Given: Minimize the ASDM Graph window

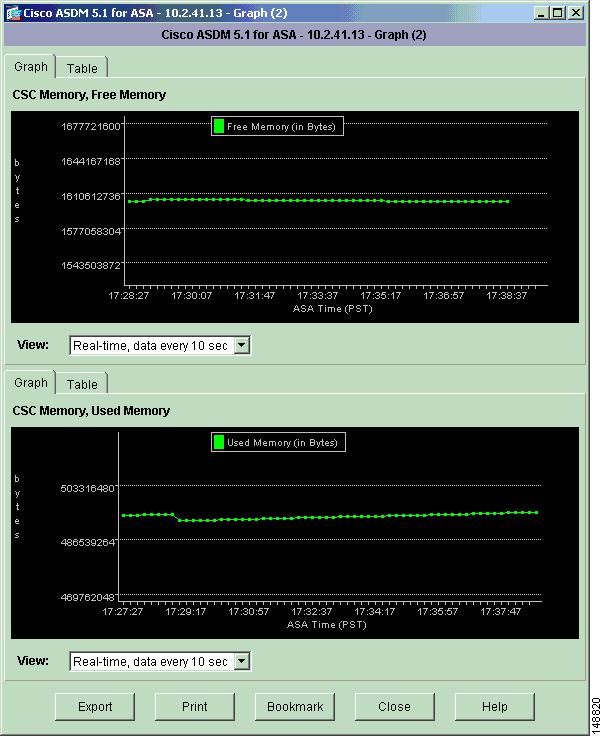Looking at the screenshot, I should pyautogui.click(x=541, y=13).
